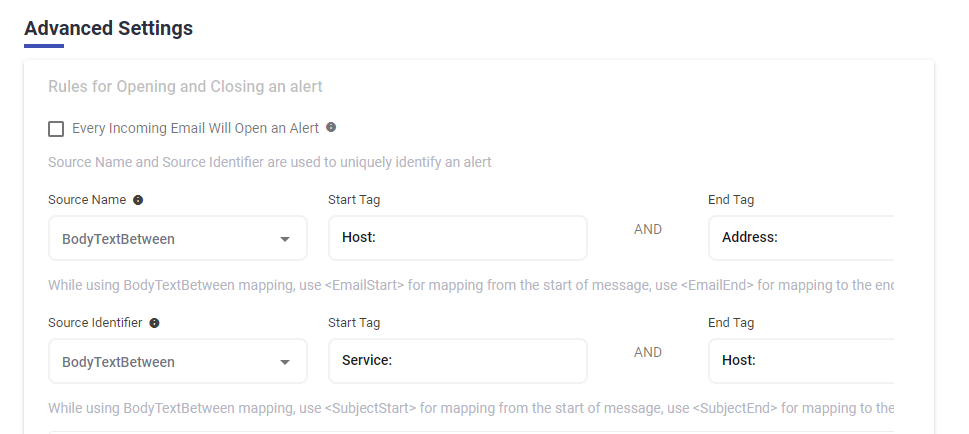The image size is (969, 434).
Task: Click the AND label in Source Identifier row
Action: pyautogui.click(x=648, y=353)
